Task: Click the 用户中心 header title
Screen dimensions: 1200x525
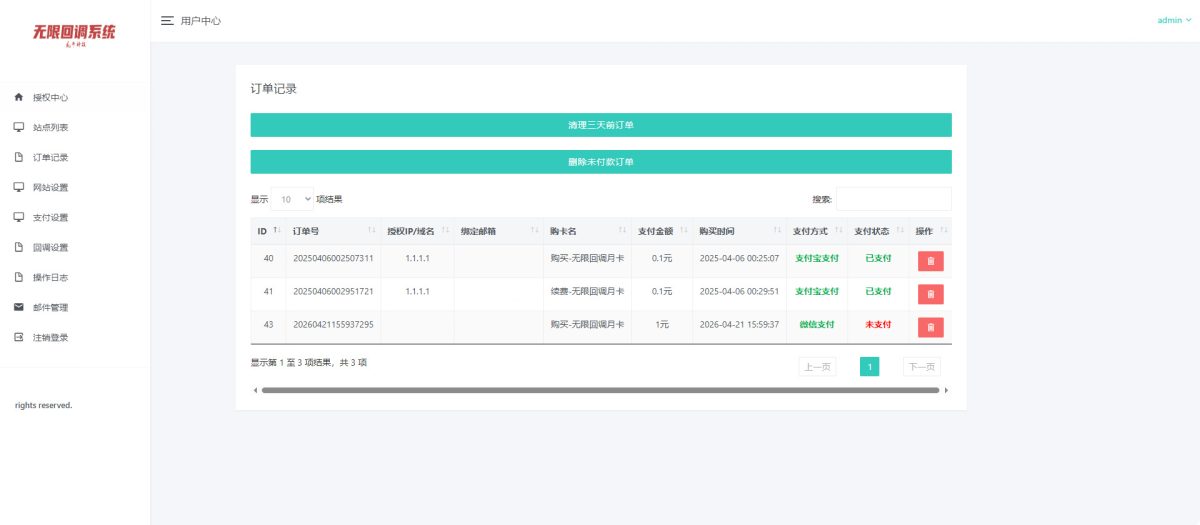Action: 201,20
